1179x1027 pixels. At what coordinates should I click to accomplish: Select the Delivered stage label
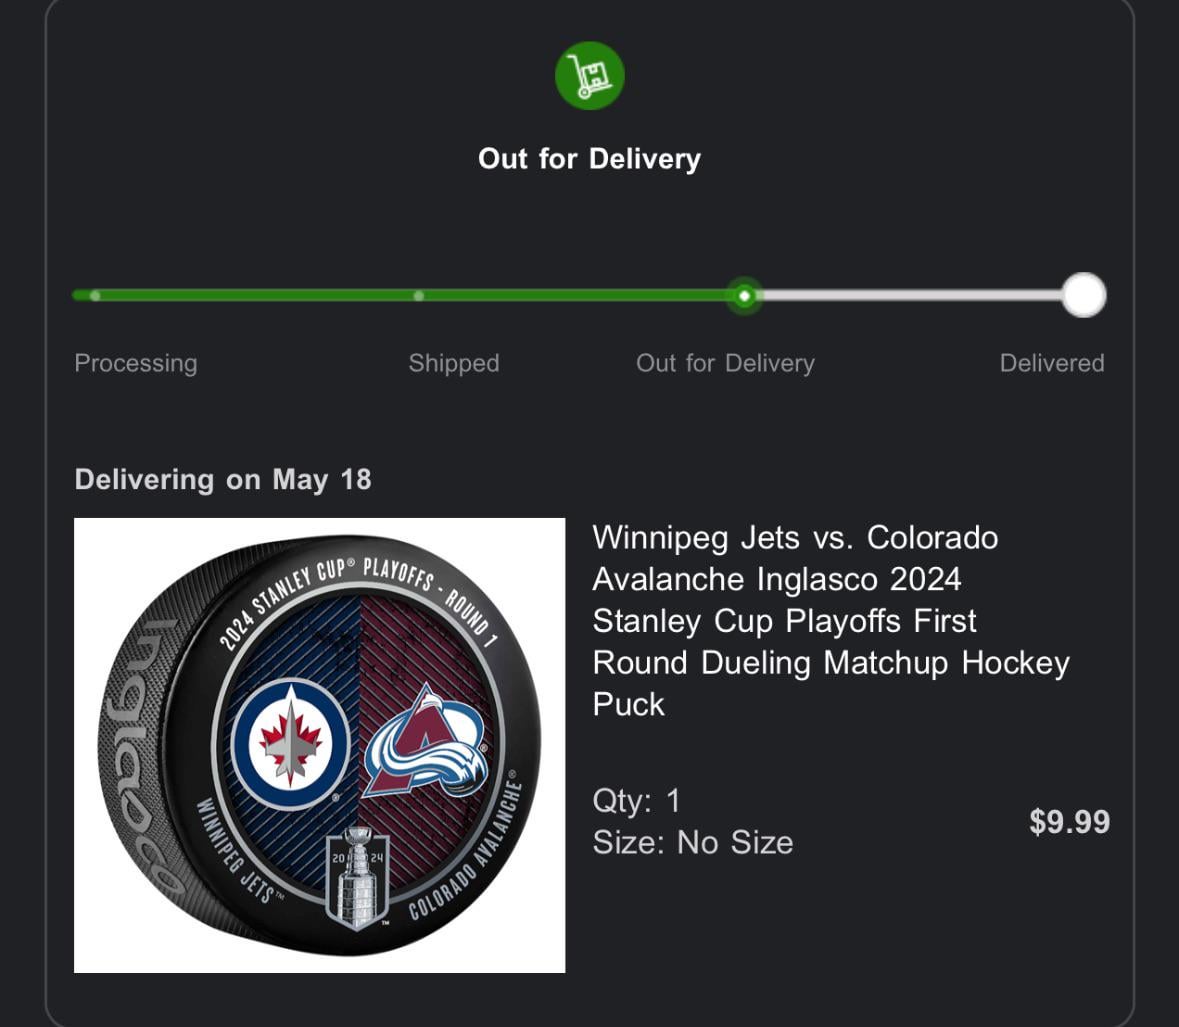(x=1051, y=363)
